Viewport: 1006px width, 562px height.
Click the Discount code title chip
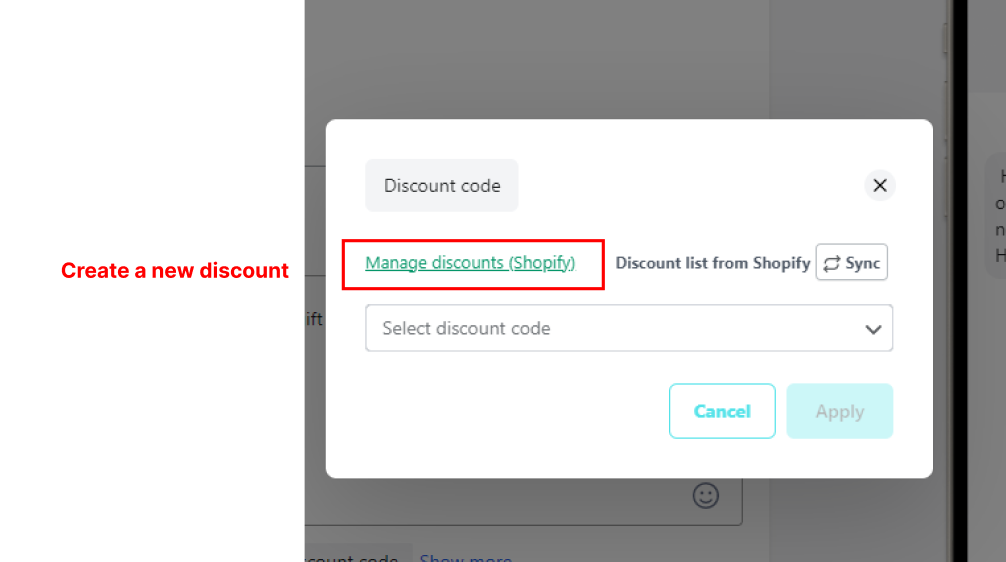click(x=441, y=185)
